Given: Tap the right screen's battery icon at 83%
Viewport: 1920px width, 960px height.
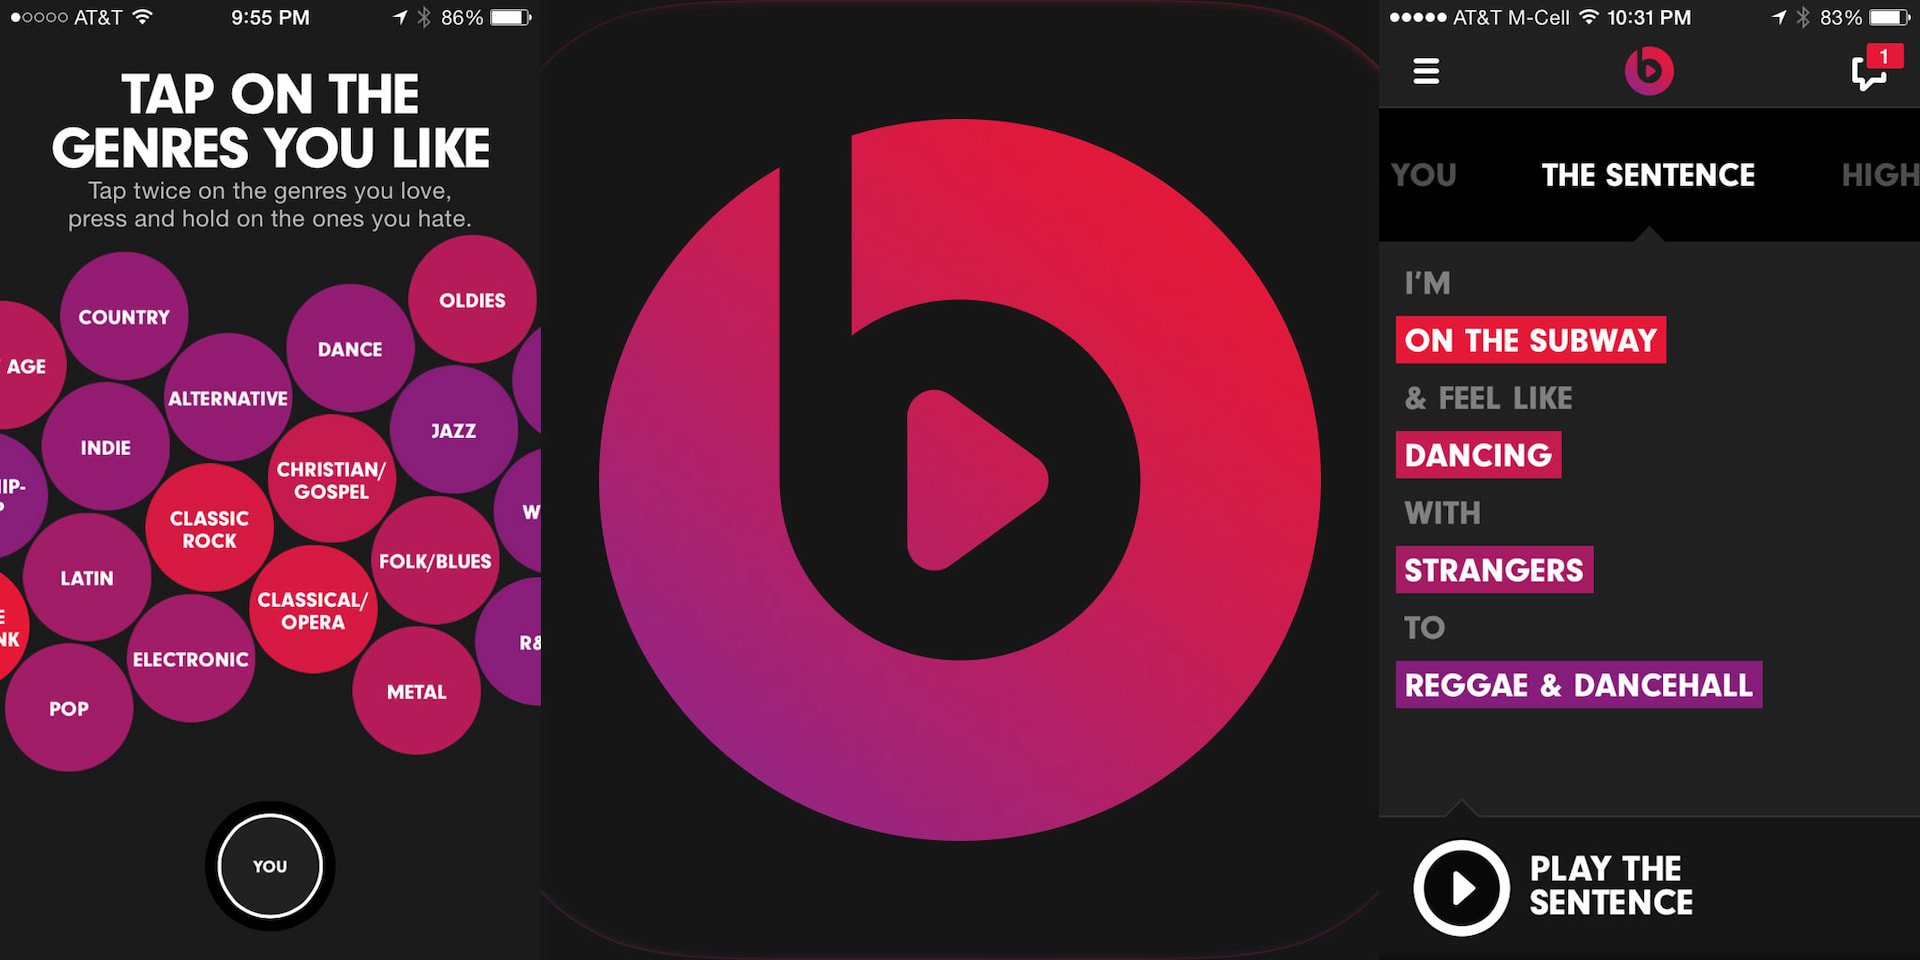Looking at the screenshot, I should 1890,17.
